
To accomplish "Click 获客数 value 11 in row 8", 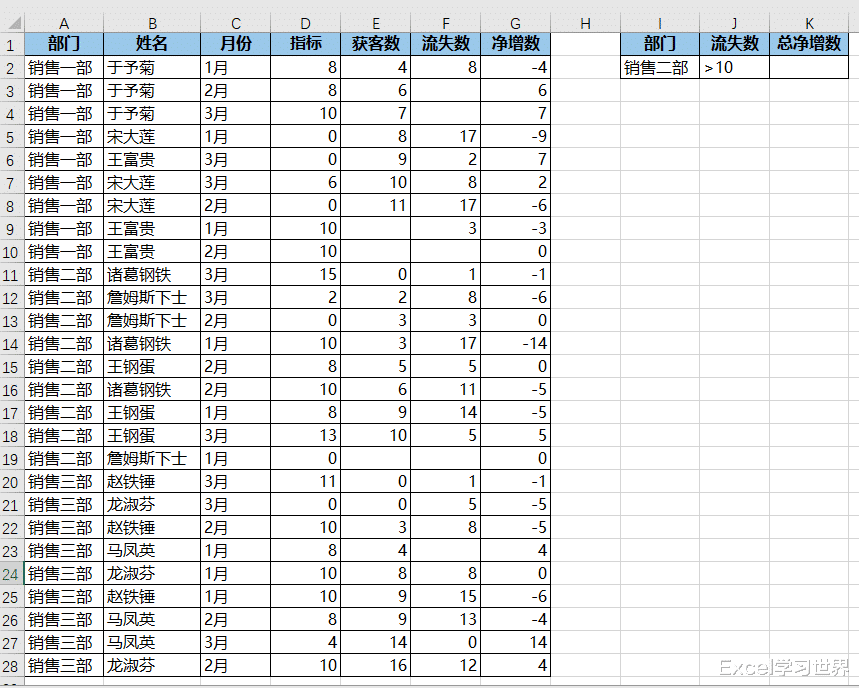I will click(x=376, y=205).
